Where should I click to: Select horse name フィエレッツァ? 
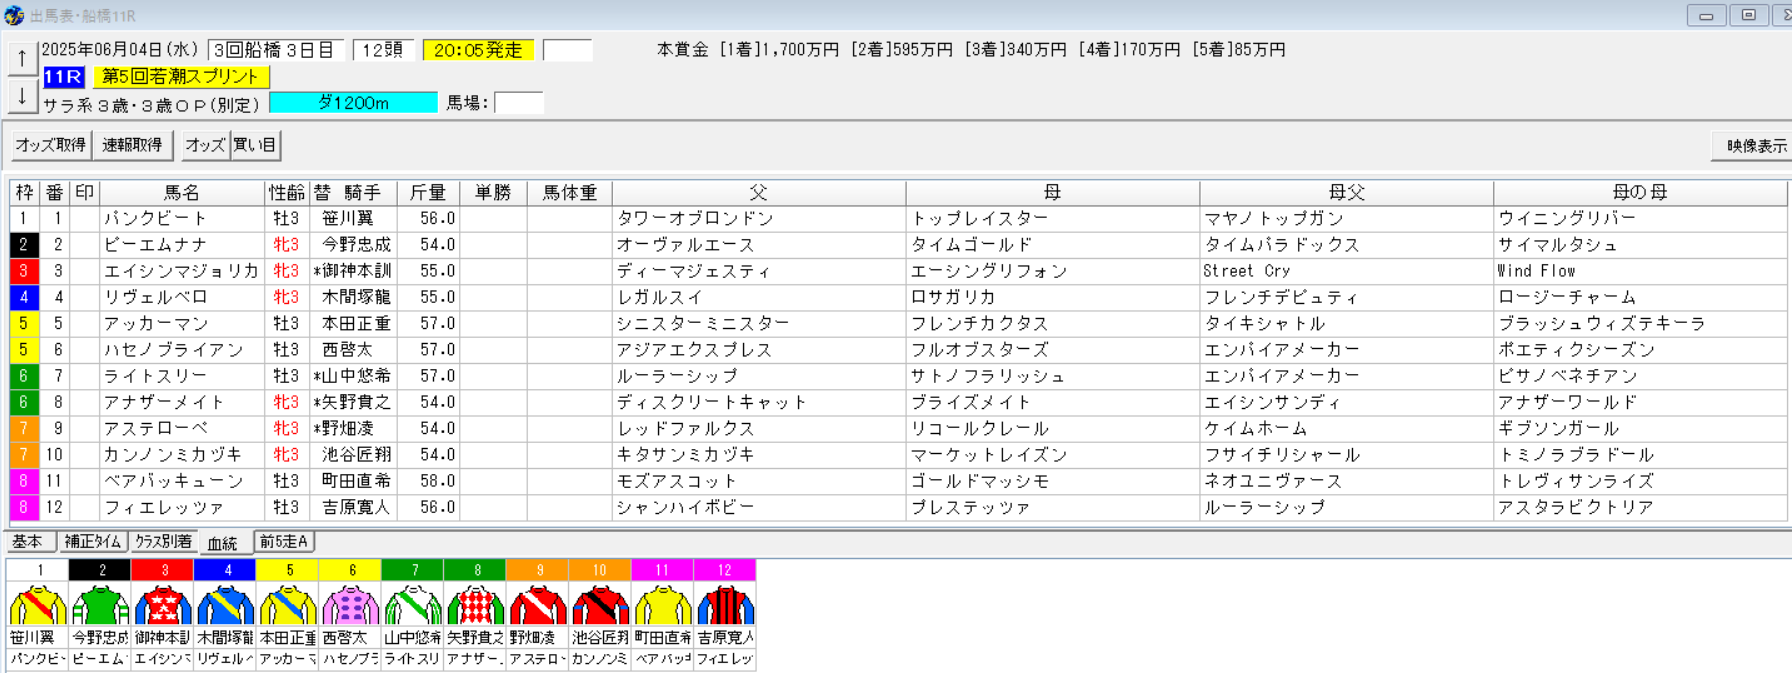165,507
